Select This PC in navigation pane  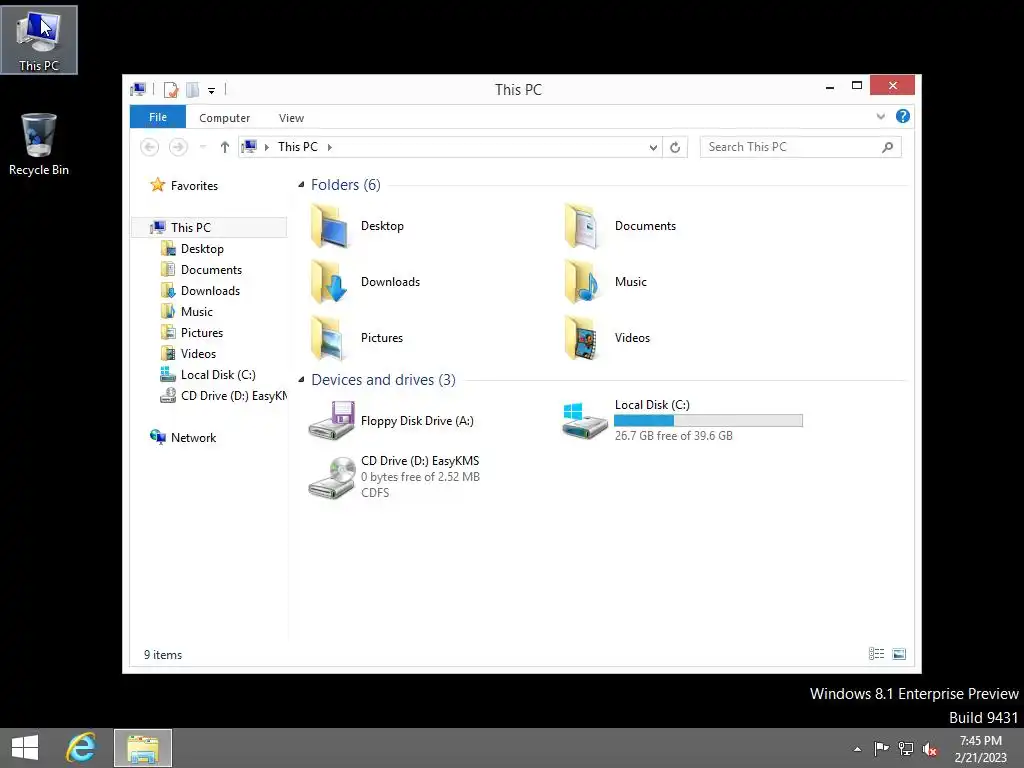point(210,227)
